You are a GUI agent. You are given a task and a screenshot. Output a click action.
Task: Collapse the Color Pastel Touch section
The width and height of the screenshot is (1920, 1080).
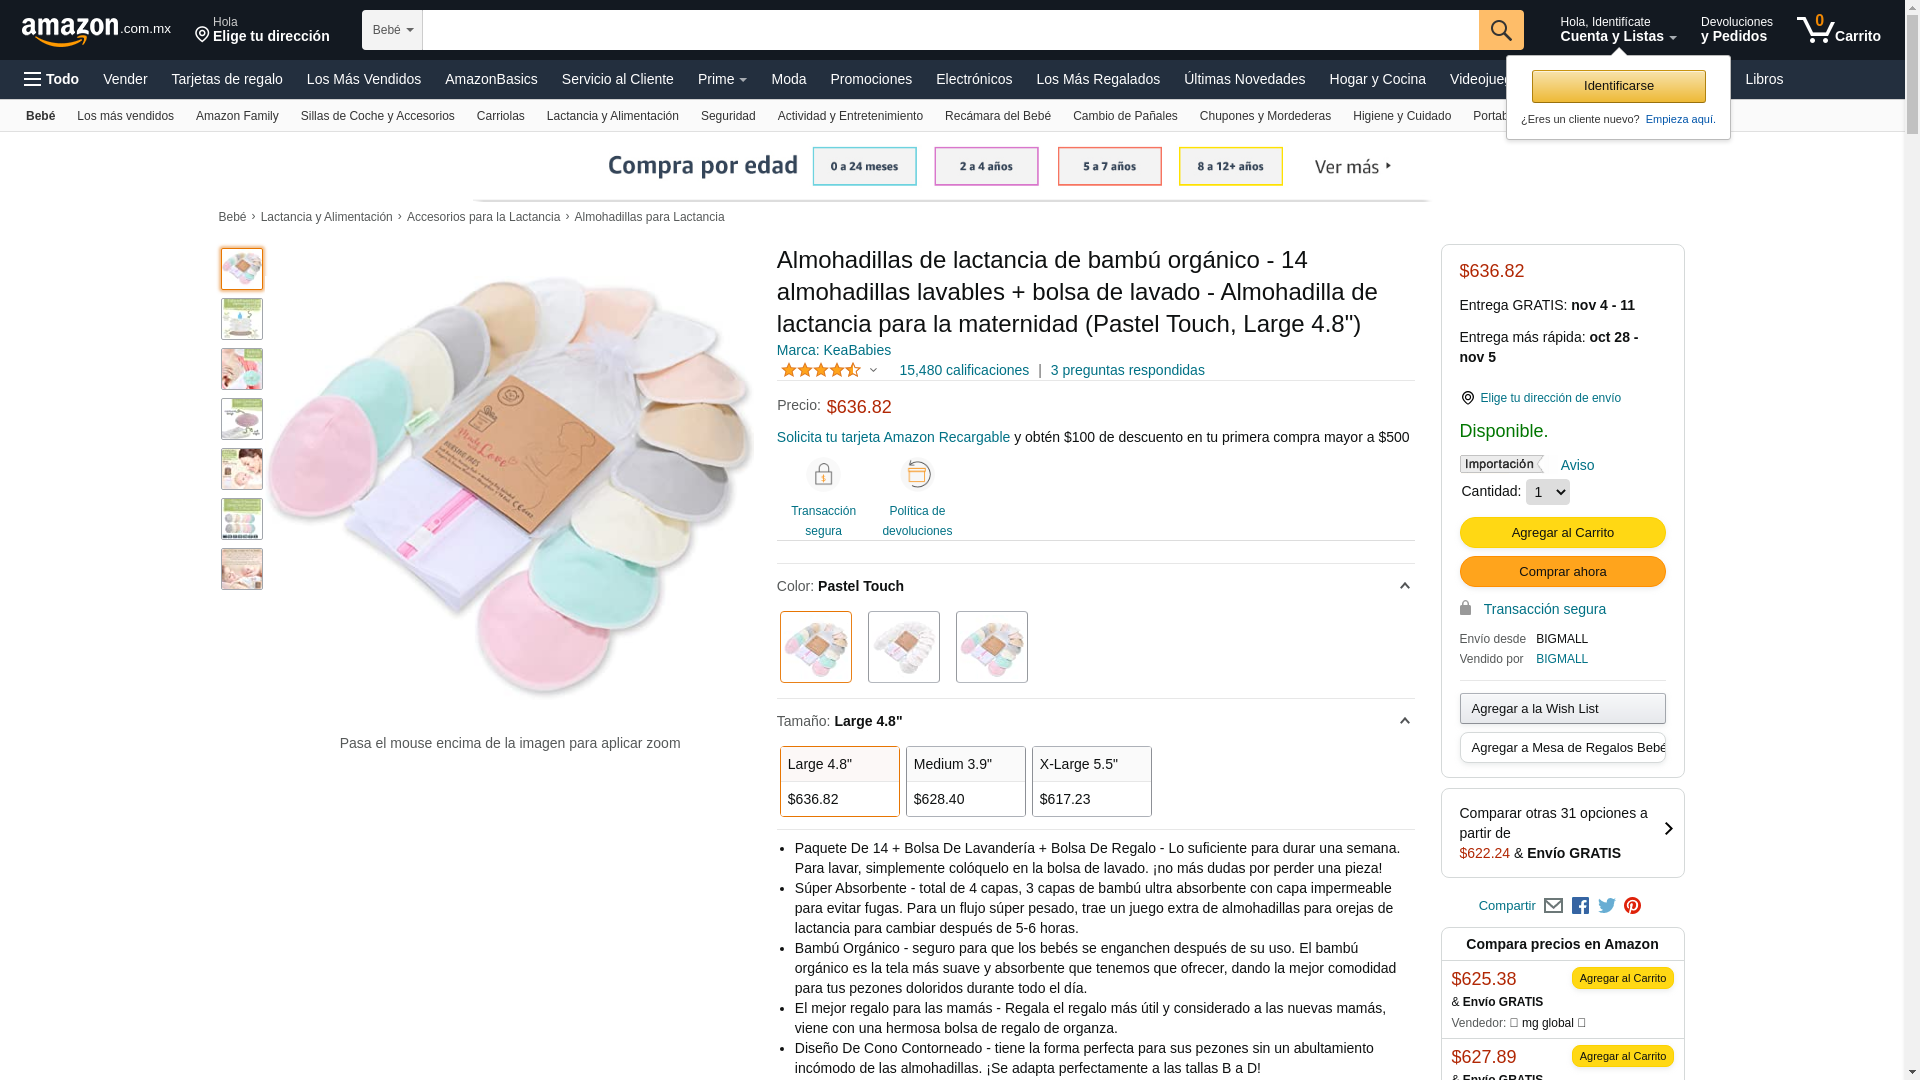[x=1404, y=586]
